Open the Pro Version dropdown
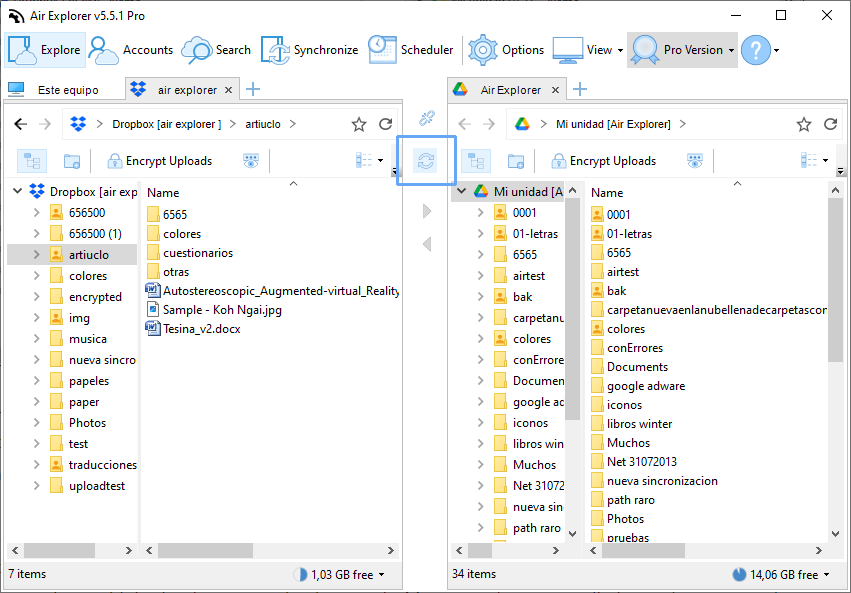851x593 pixels. point(682,50)
